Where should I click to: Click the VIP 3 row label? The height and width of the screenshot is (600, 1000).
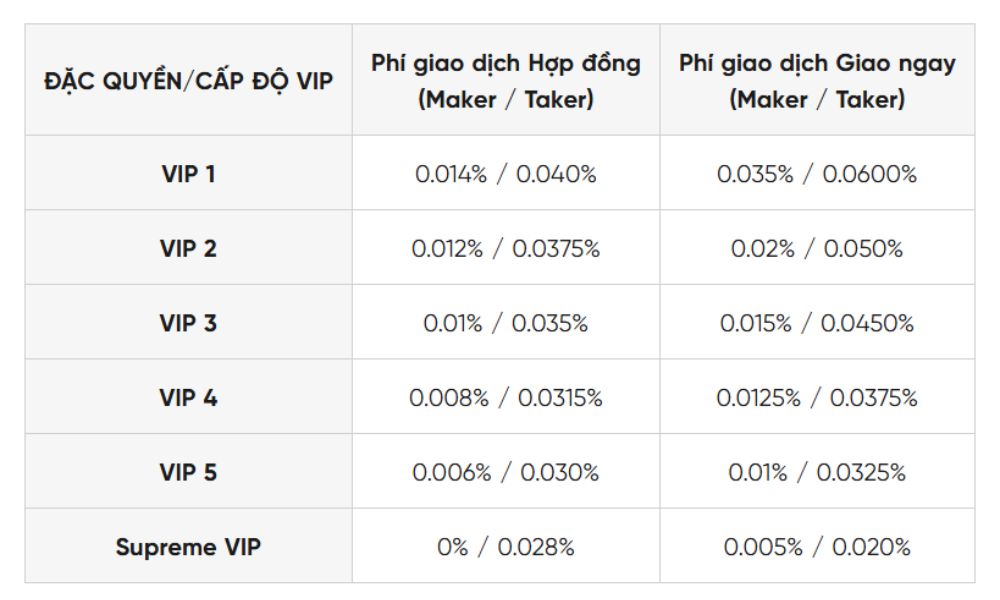pos(188,323)
